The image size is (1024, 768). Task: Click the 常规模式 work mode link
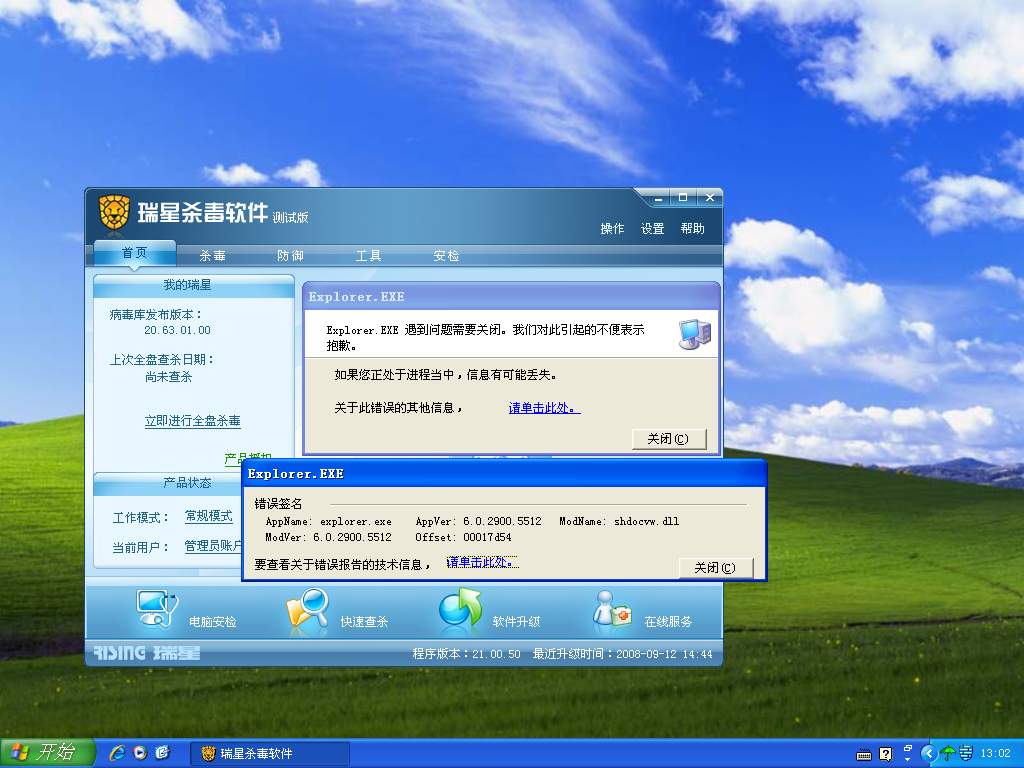pyautogui.click(x=208, y=516)
